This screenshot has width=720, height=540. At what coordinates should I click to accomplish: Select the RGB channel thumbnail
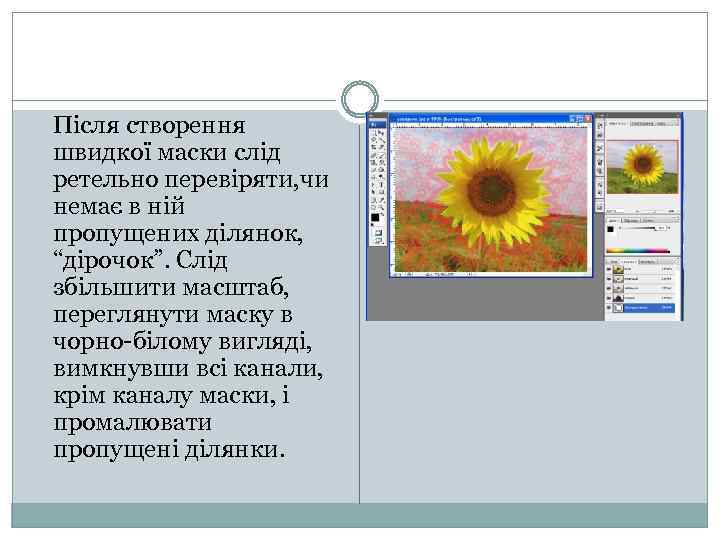coord(619,269)
